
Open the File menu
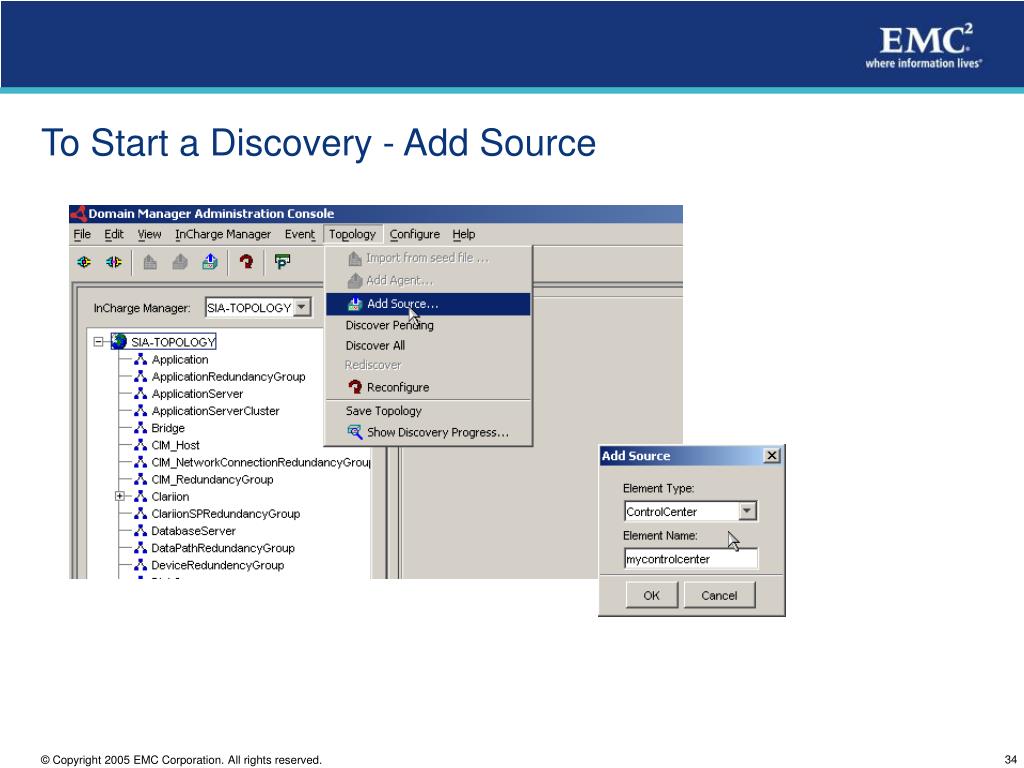click(82, 234)
